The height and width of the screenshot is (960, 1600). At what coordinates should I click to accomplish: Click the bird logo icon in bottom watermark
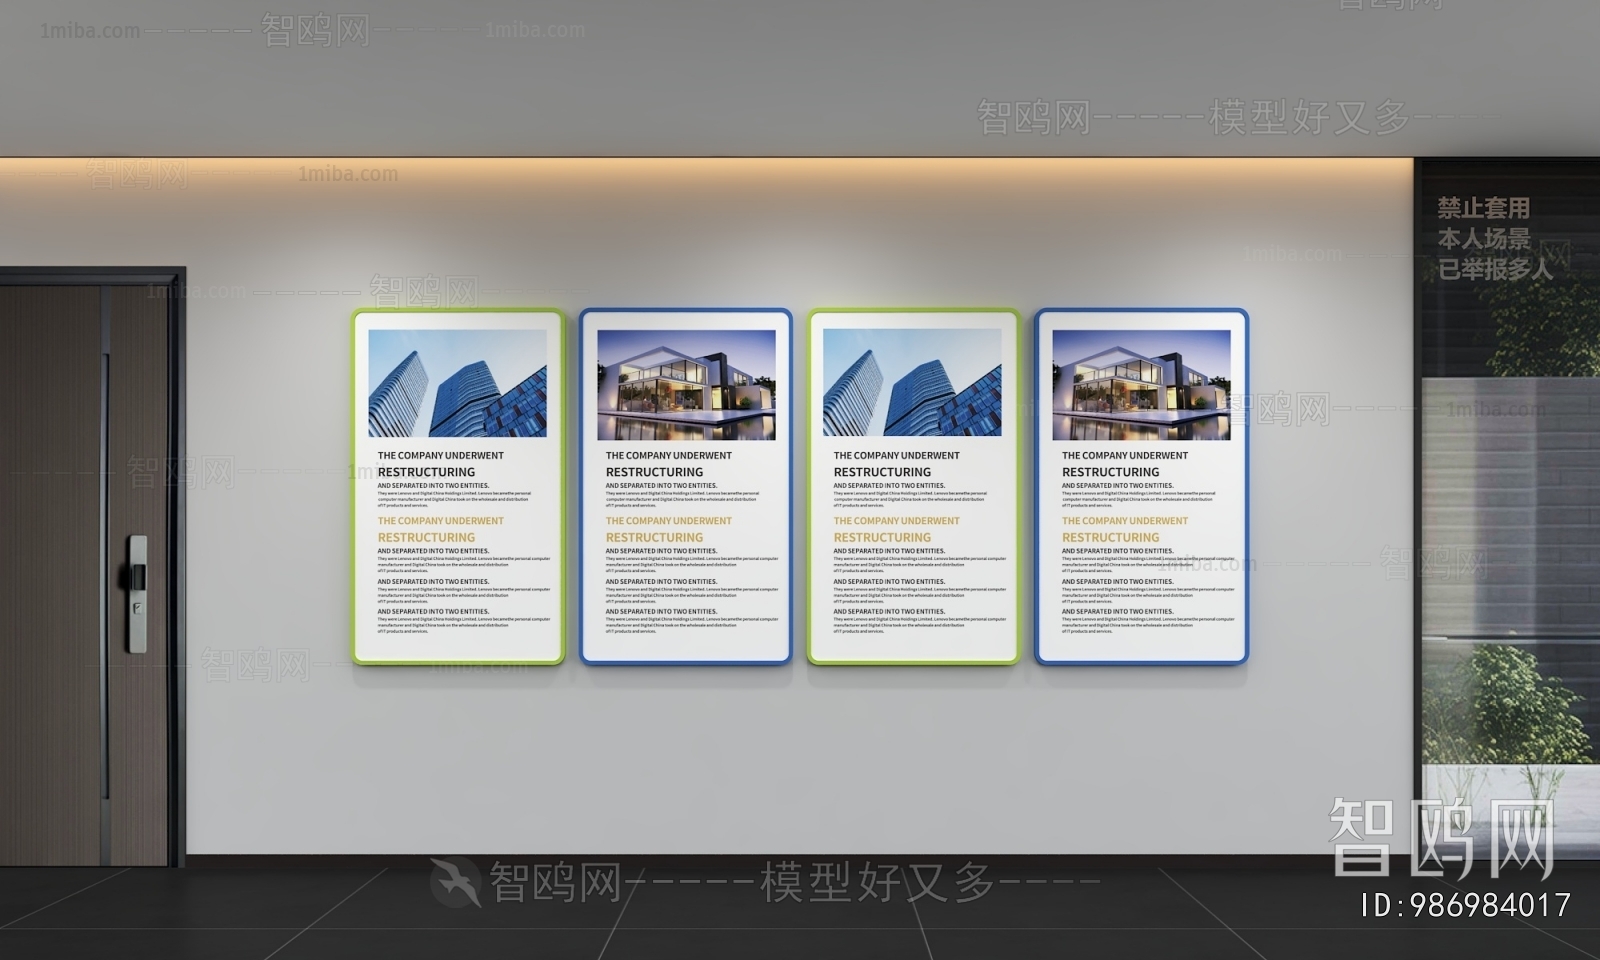pyautogui.click(x=456, y=882)
